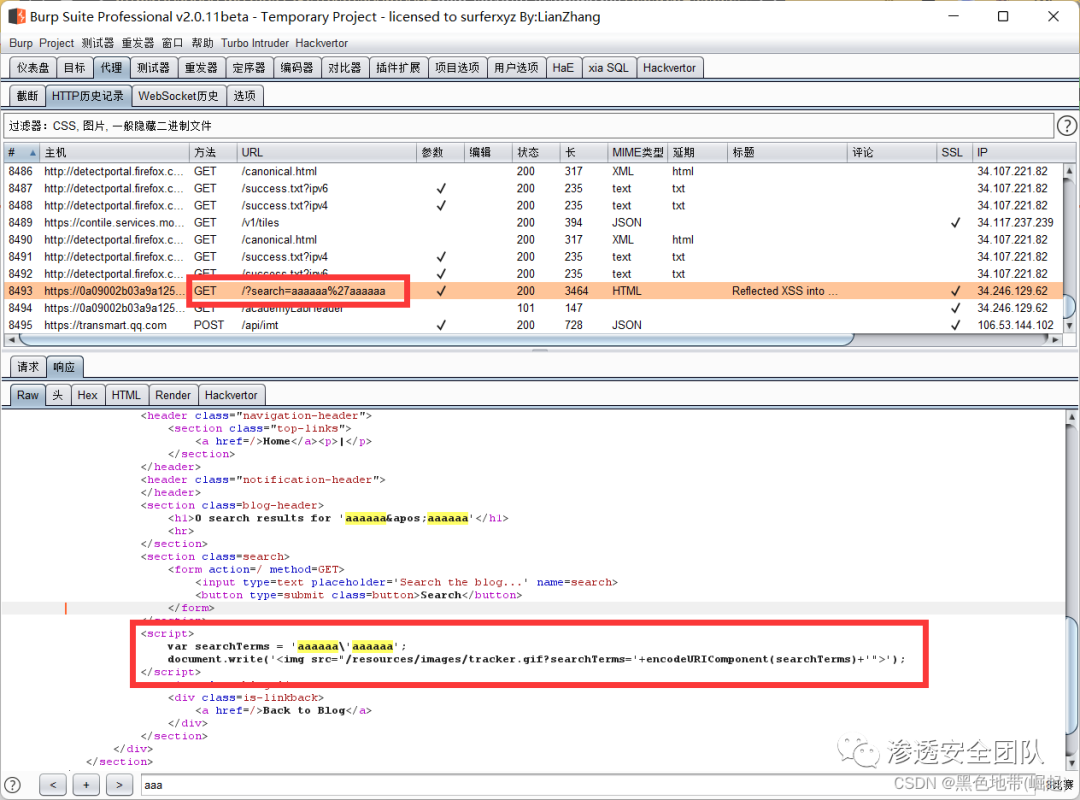Switch to the 重发器 tab
Screen dimensions: 1080x800
[x=201, y=68]
